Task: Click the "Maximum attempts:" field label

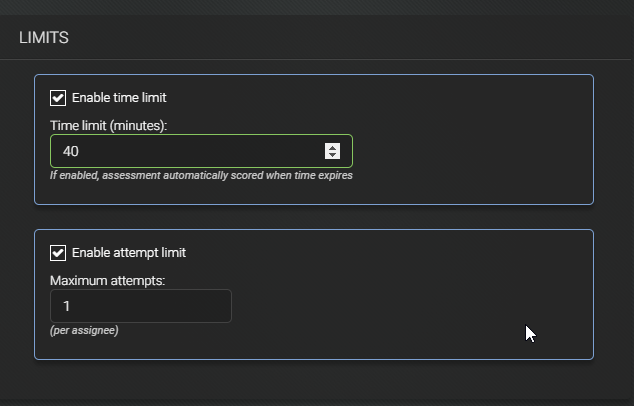Action: 108,281
